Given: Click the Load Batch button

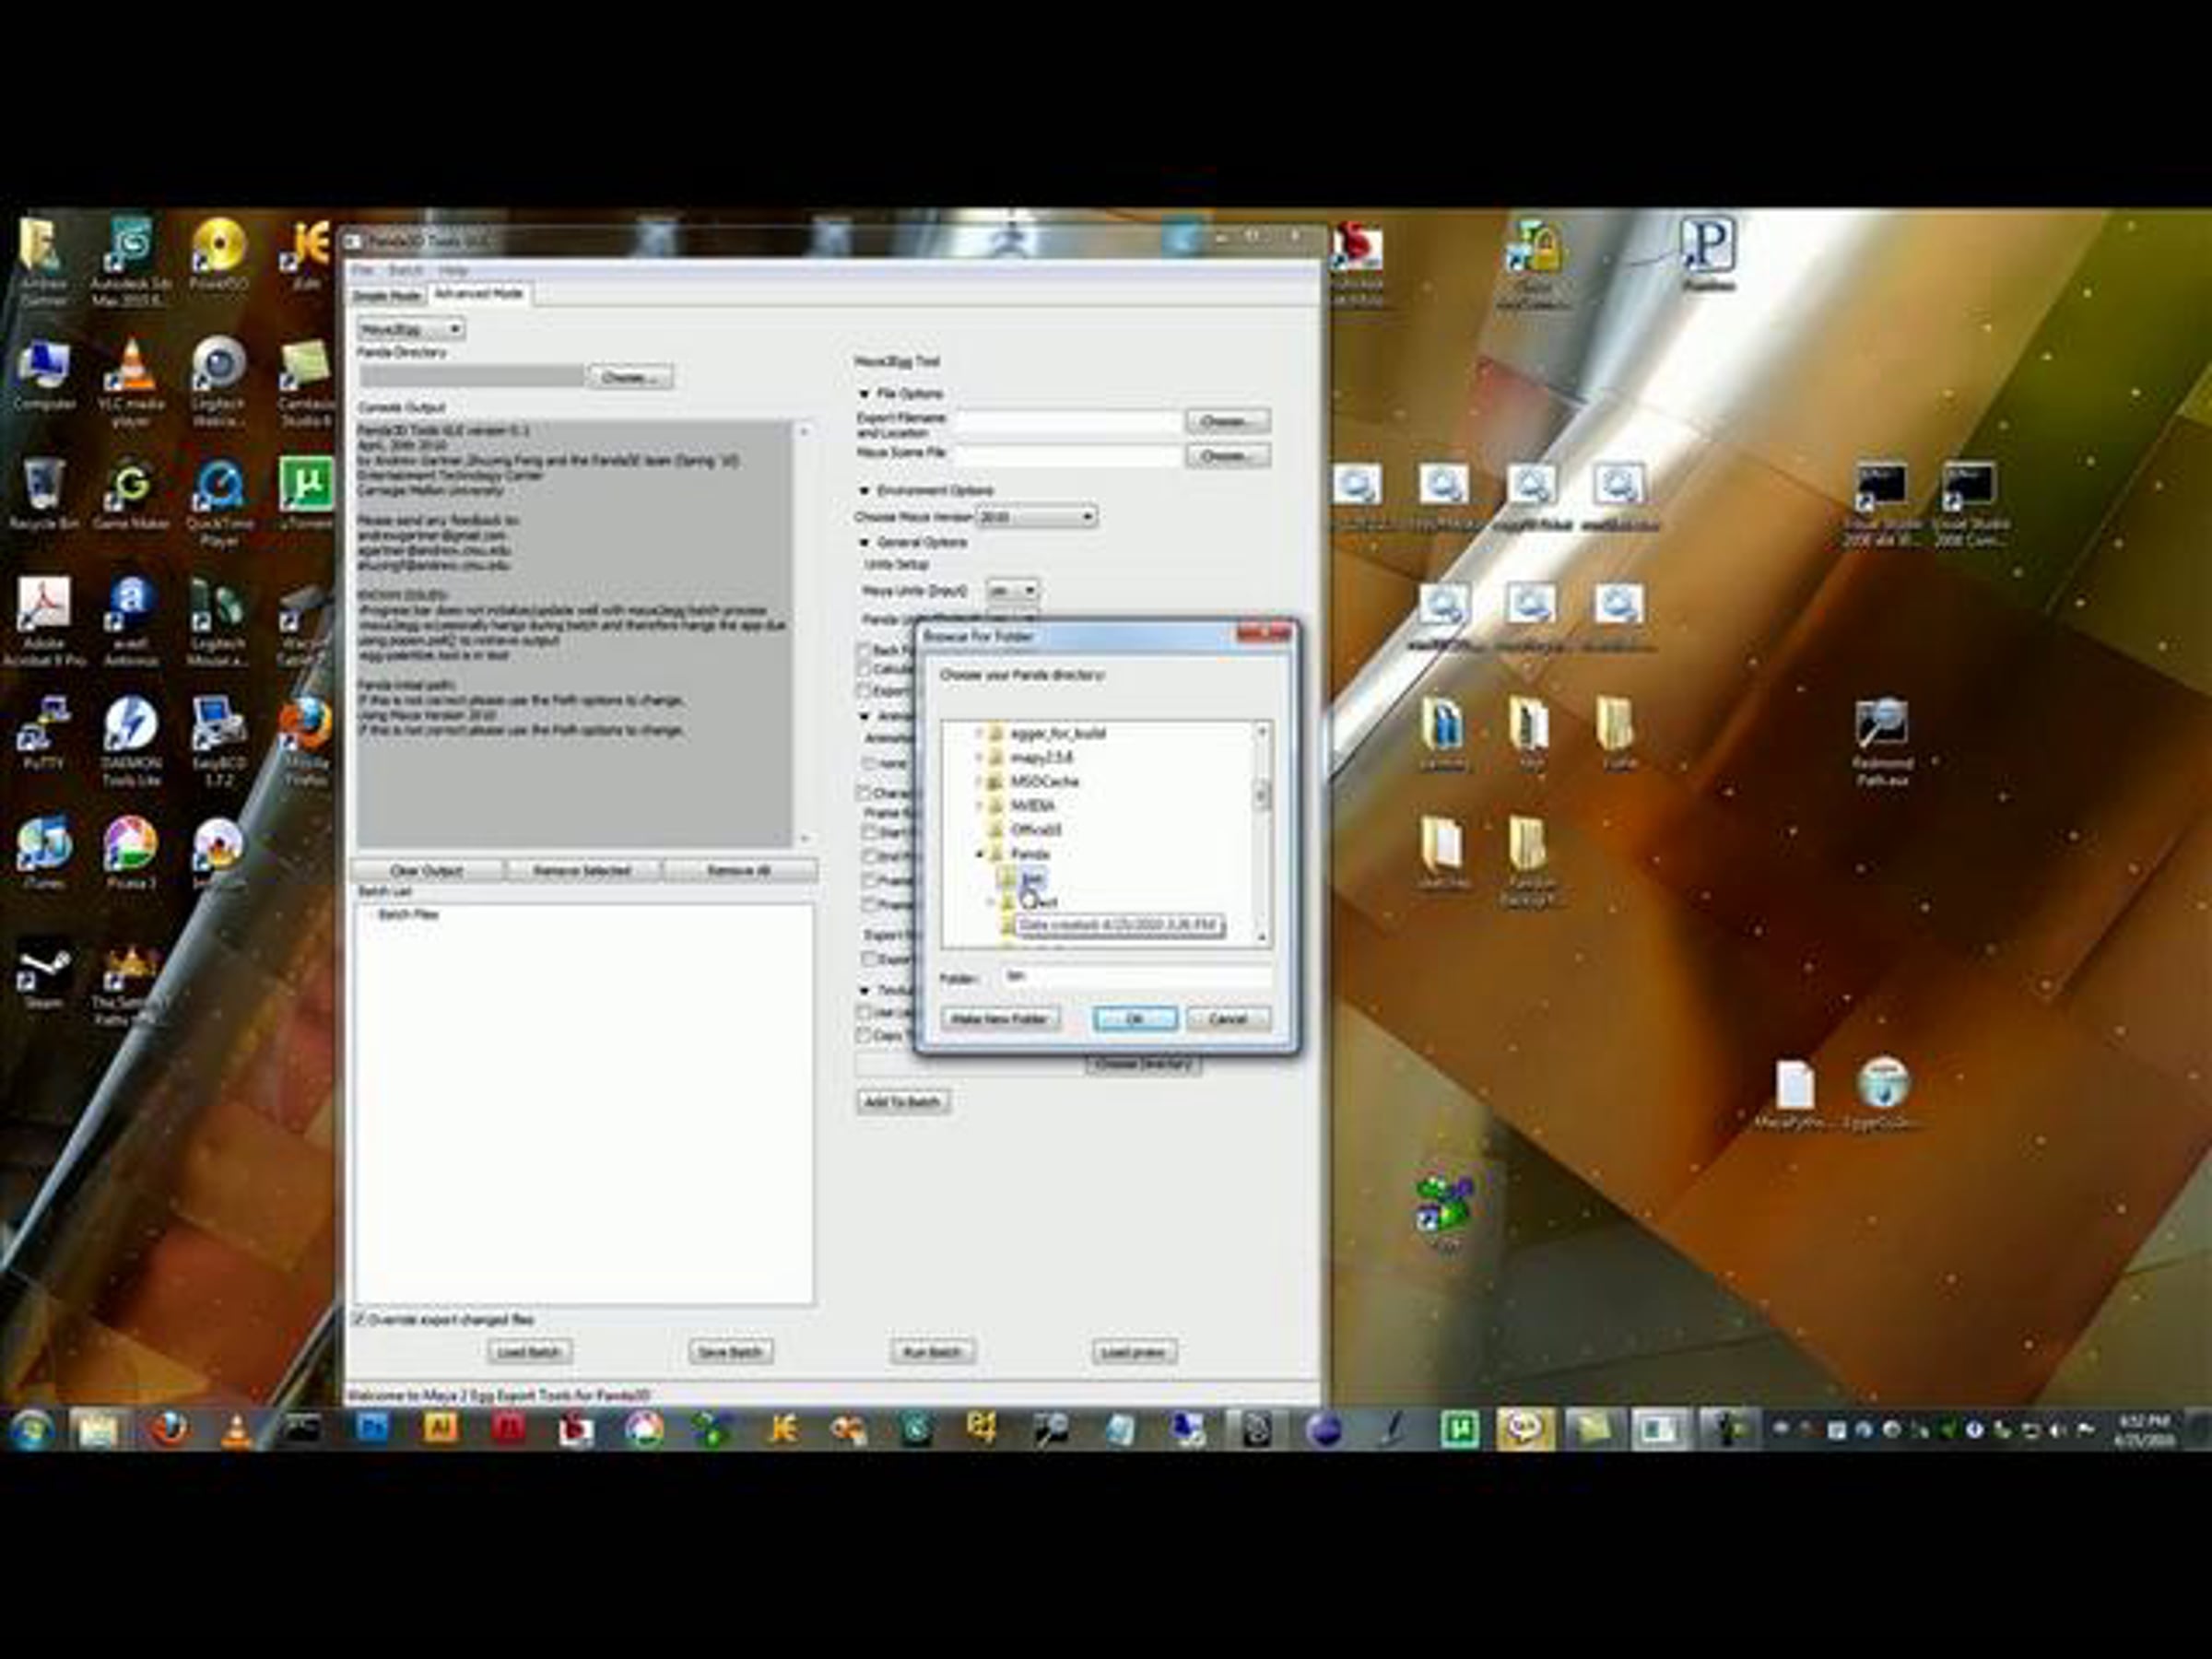Looking at the screenshot, I should [530, 1352].
